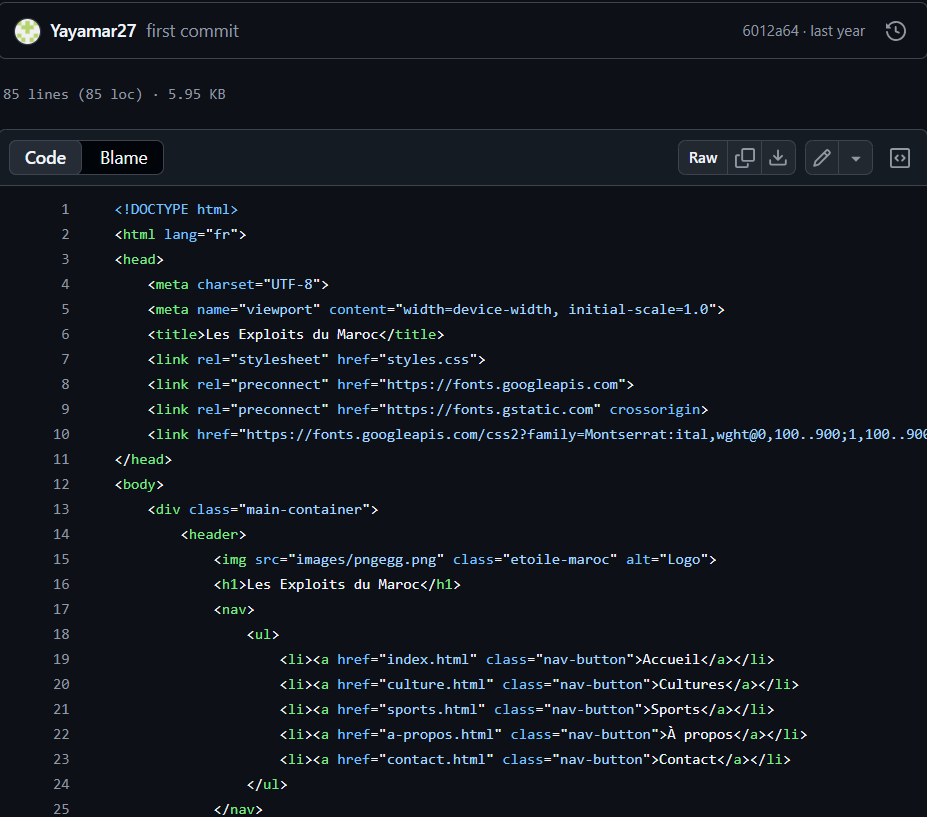Viewport: 927px width, 817px height.
Task: Click the Raw button
Action: [x=702, y=157]
